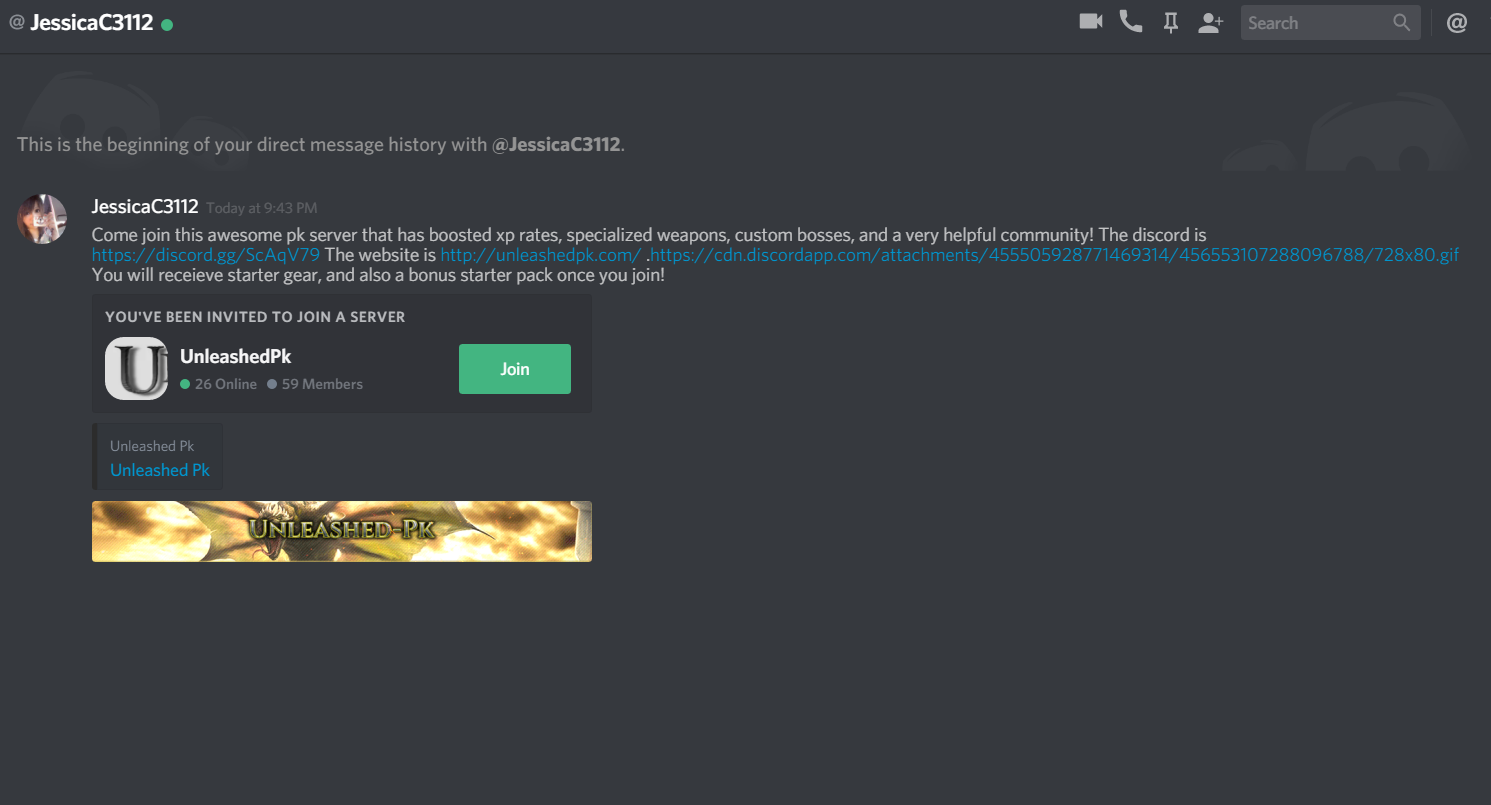Click the UnleashedPk server U icon
1491x805 pixels.
pos(136,369)
